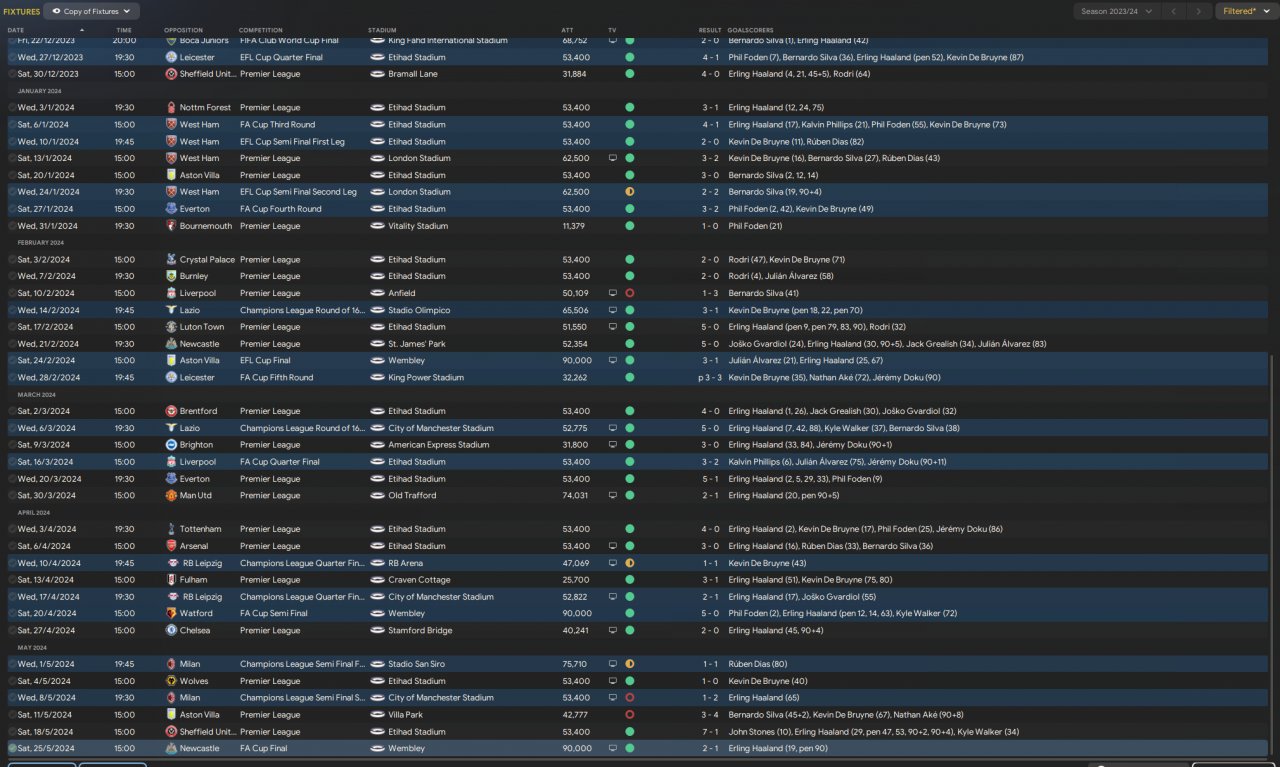
Task: Open the Copy of Fixtures view dropdown
Action: [92, 11]
